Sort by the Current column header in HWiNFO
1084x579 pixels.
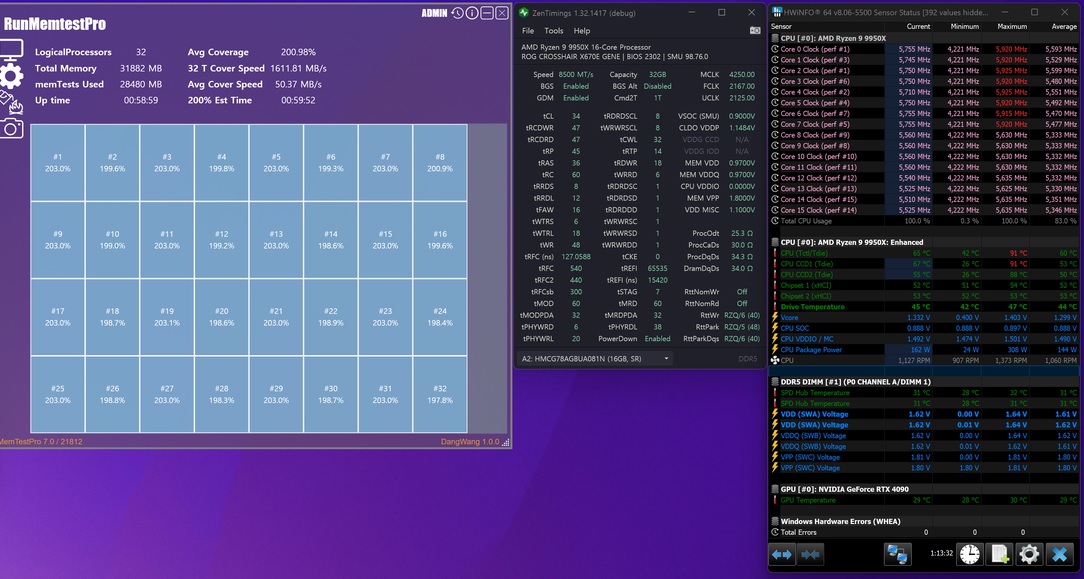click(918, 26)
